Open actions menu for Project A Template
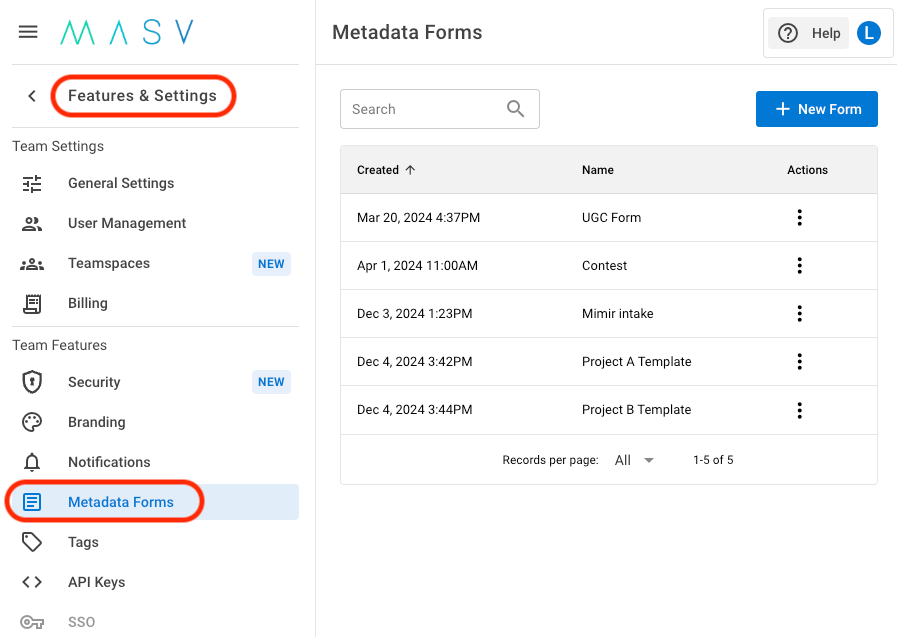 point(800,361)
